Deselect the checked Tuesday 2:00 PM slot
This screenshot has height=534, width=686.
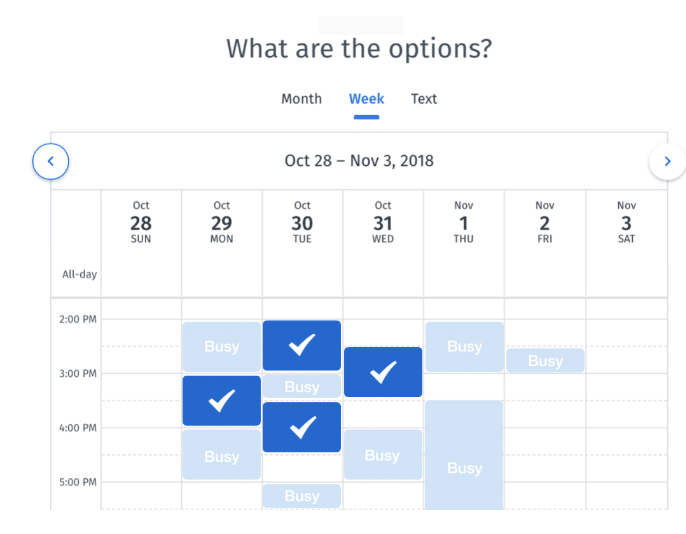[x=302, y=346]
